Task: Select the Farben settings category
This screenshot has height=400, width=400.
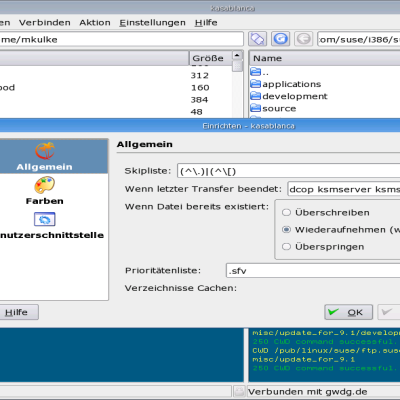Action: (x=44, y=191)
